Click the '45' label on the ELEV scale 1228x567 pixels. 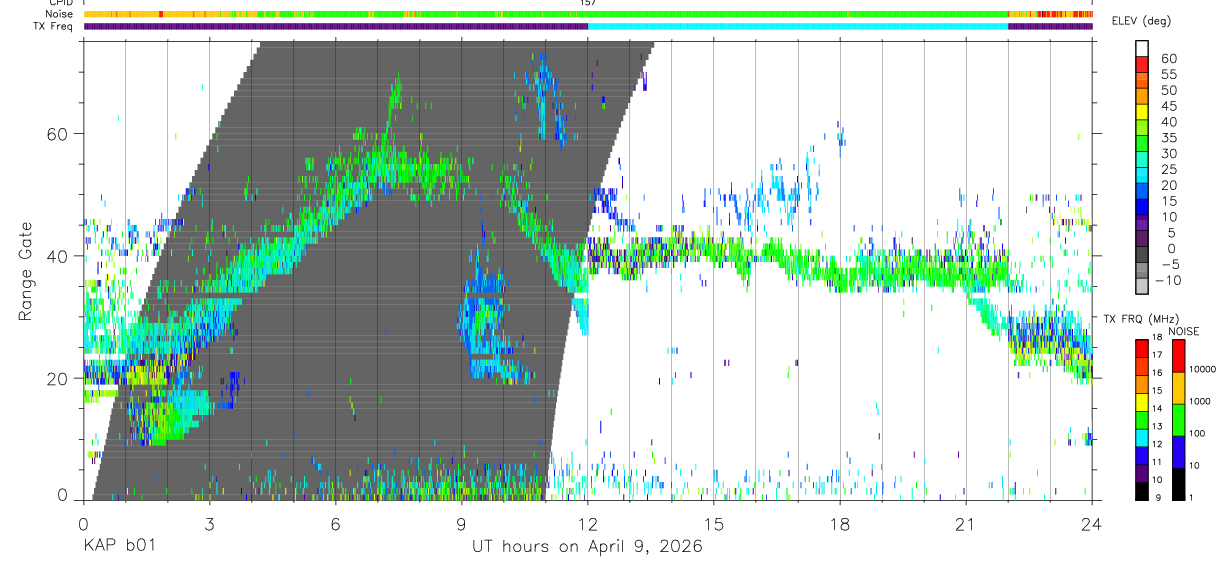pos(1167,106)
